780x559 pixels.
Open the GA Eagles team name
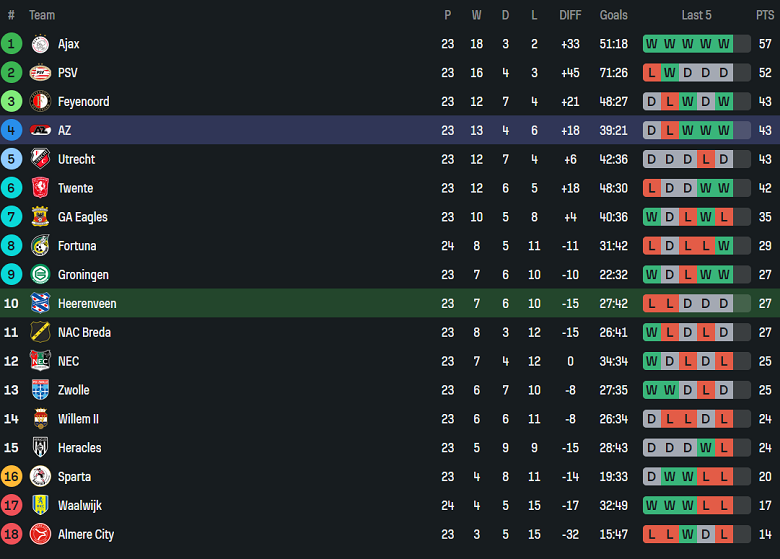[83, 217]
